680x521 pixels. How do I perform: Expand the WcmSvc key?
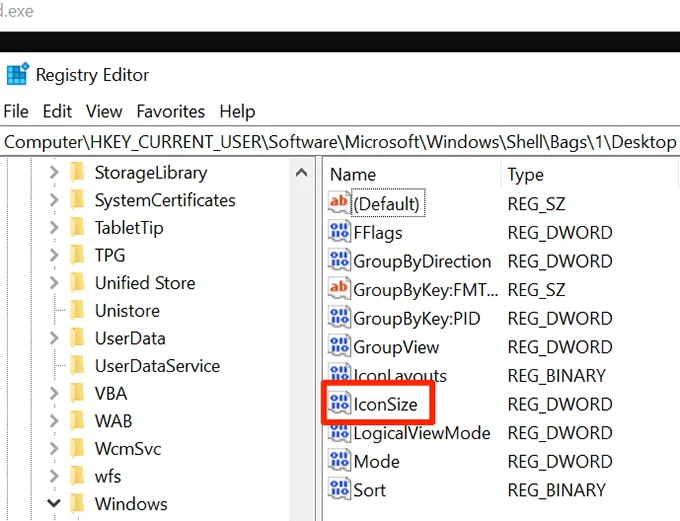54,449
